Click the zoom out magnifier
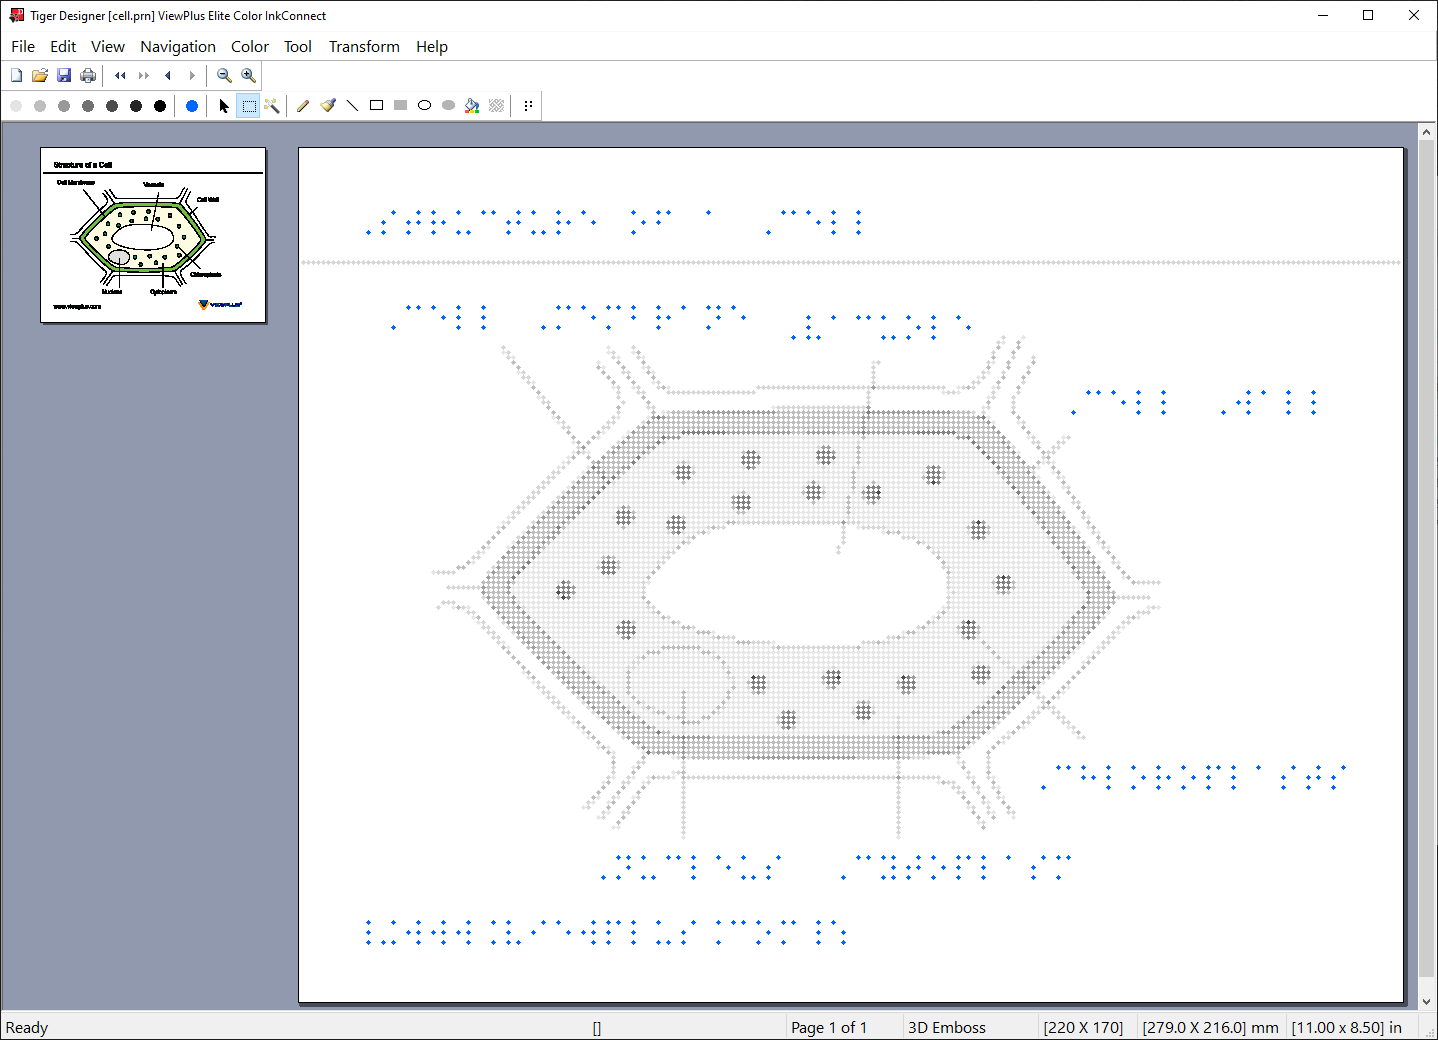This screenshot has width=1438, height=1040. pos(224,76)
